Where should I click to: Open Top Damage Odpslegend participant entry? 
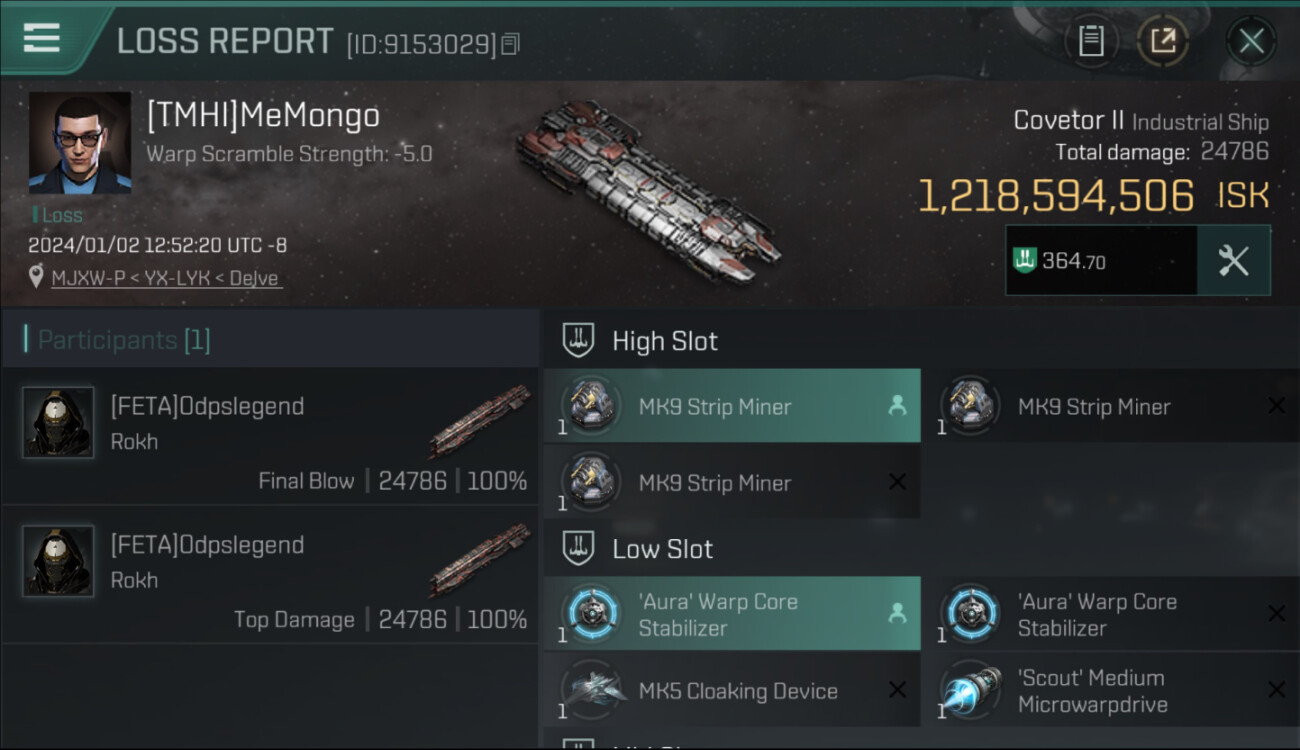tap(270, 575)
